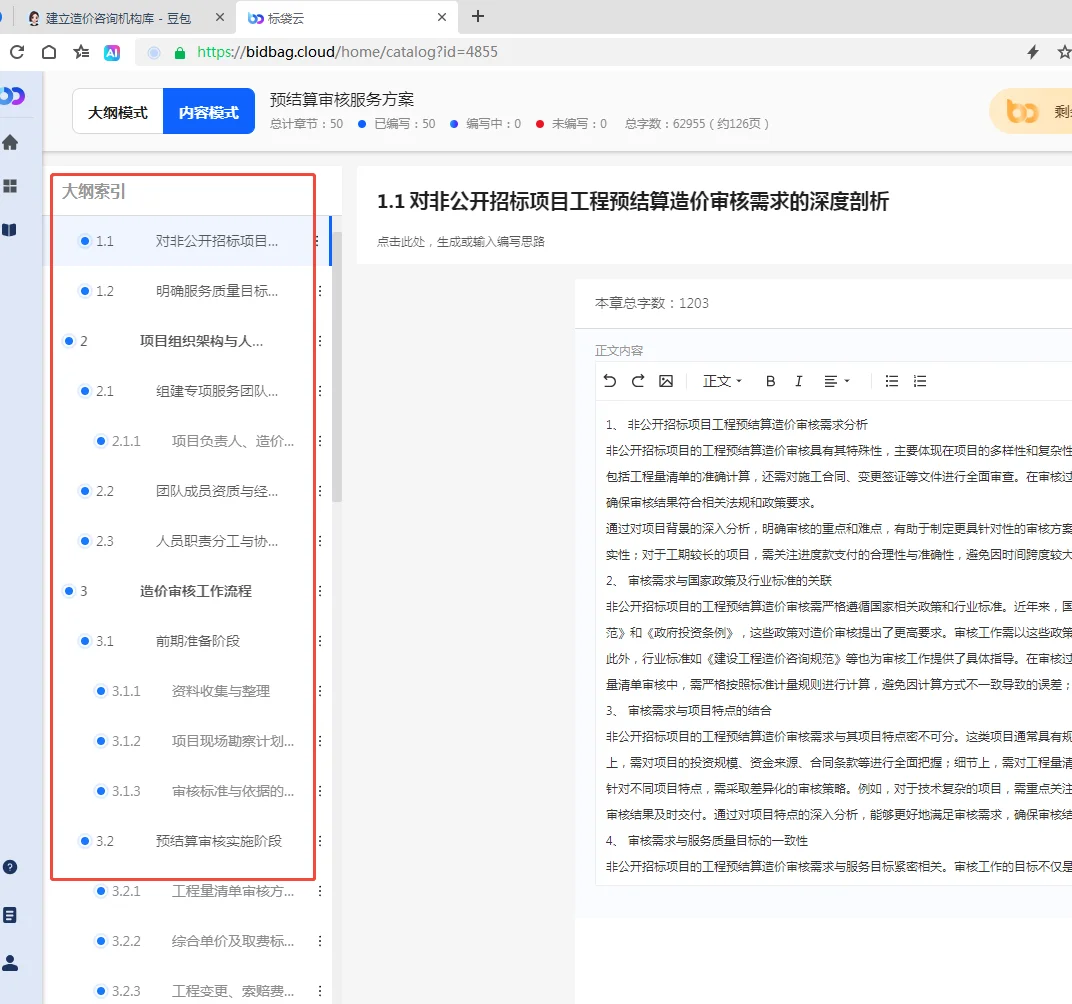Open the kebab menu next to outline item 1.2
Viewport: 1072px width, 1004px height.
tap(319, 291)
